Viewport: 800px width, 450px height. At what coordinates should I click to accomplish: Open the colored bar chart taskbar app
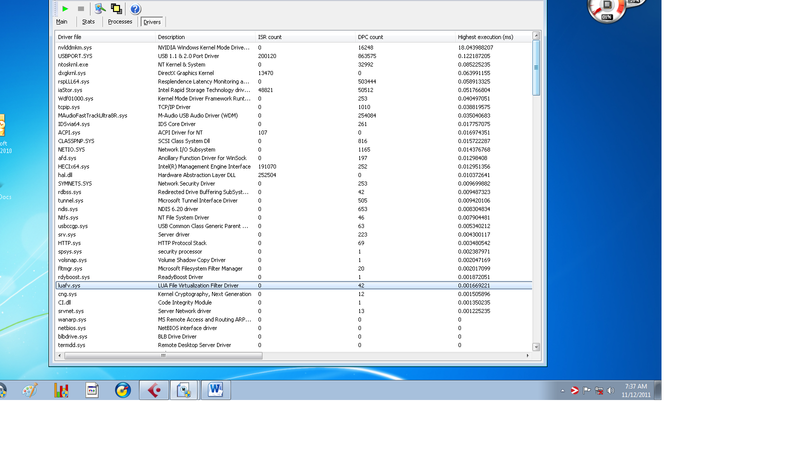pos(61,391)
